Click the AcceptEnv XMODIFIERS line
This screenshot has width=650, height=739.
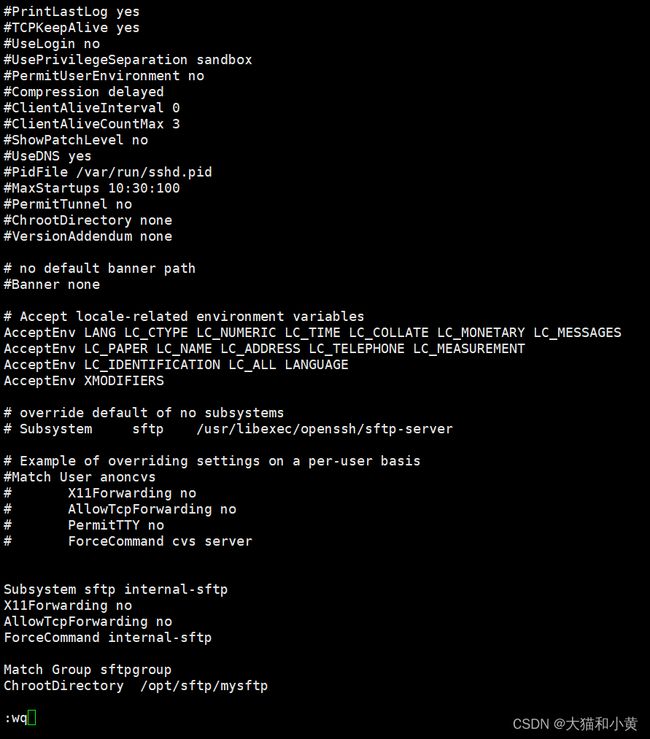point(84,381)
